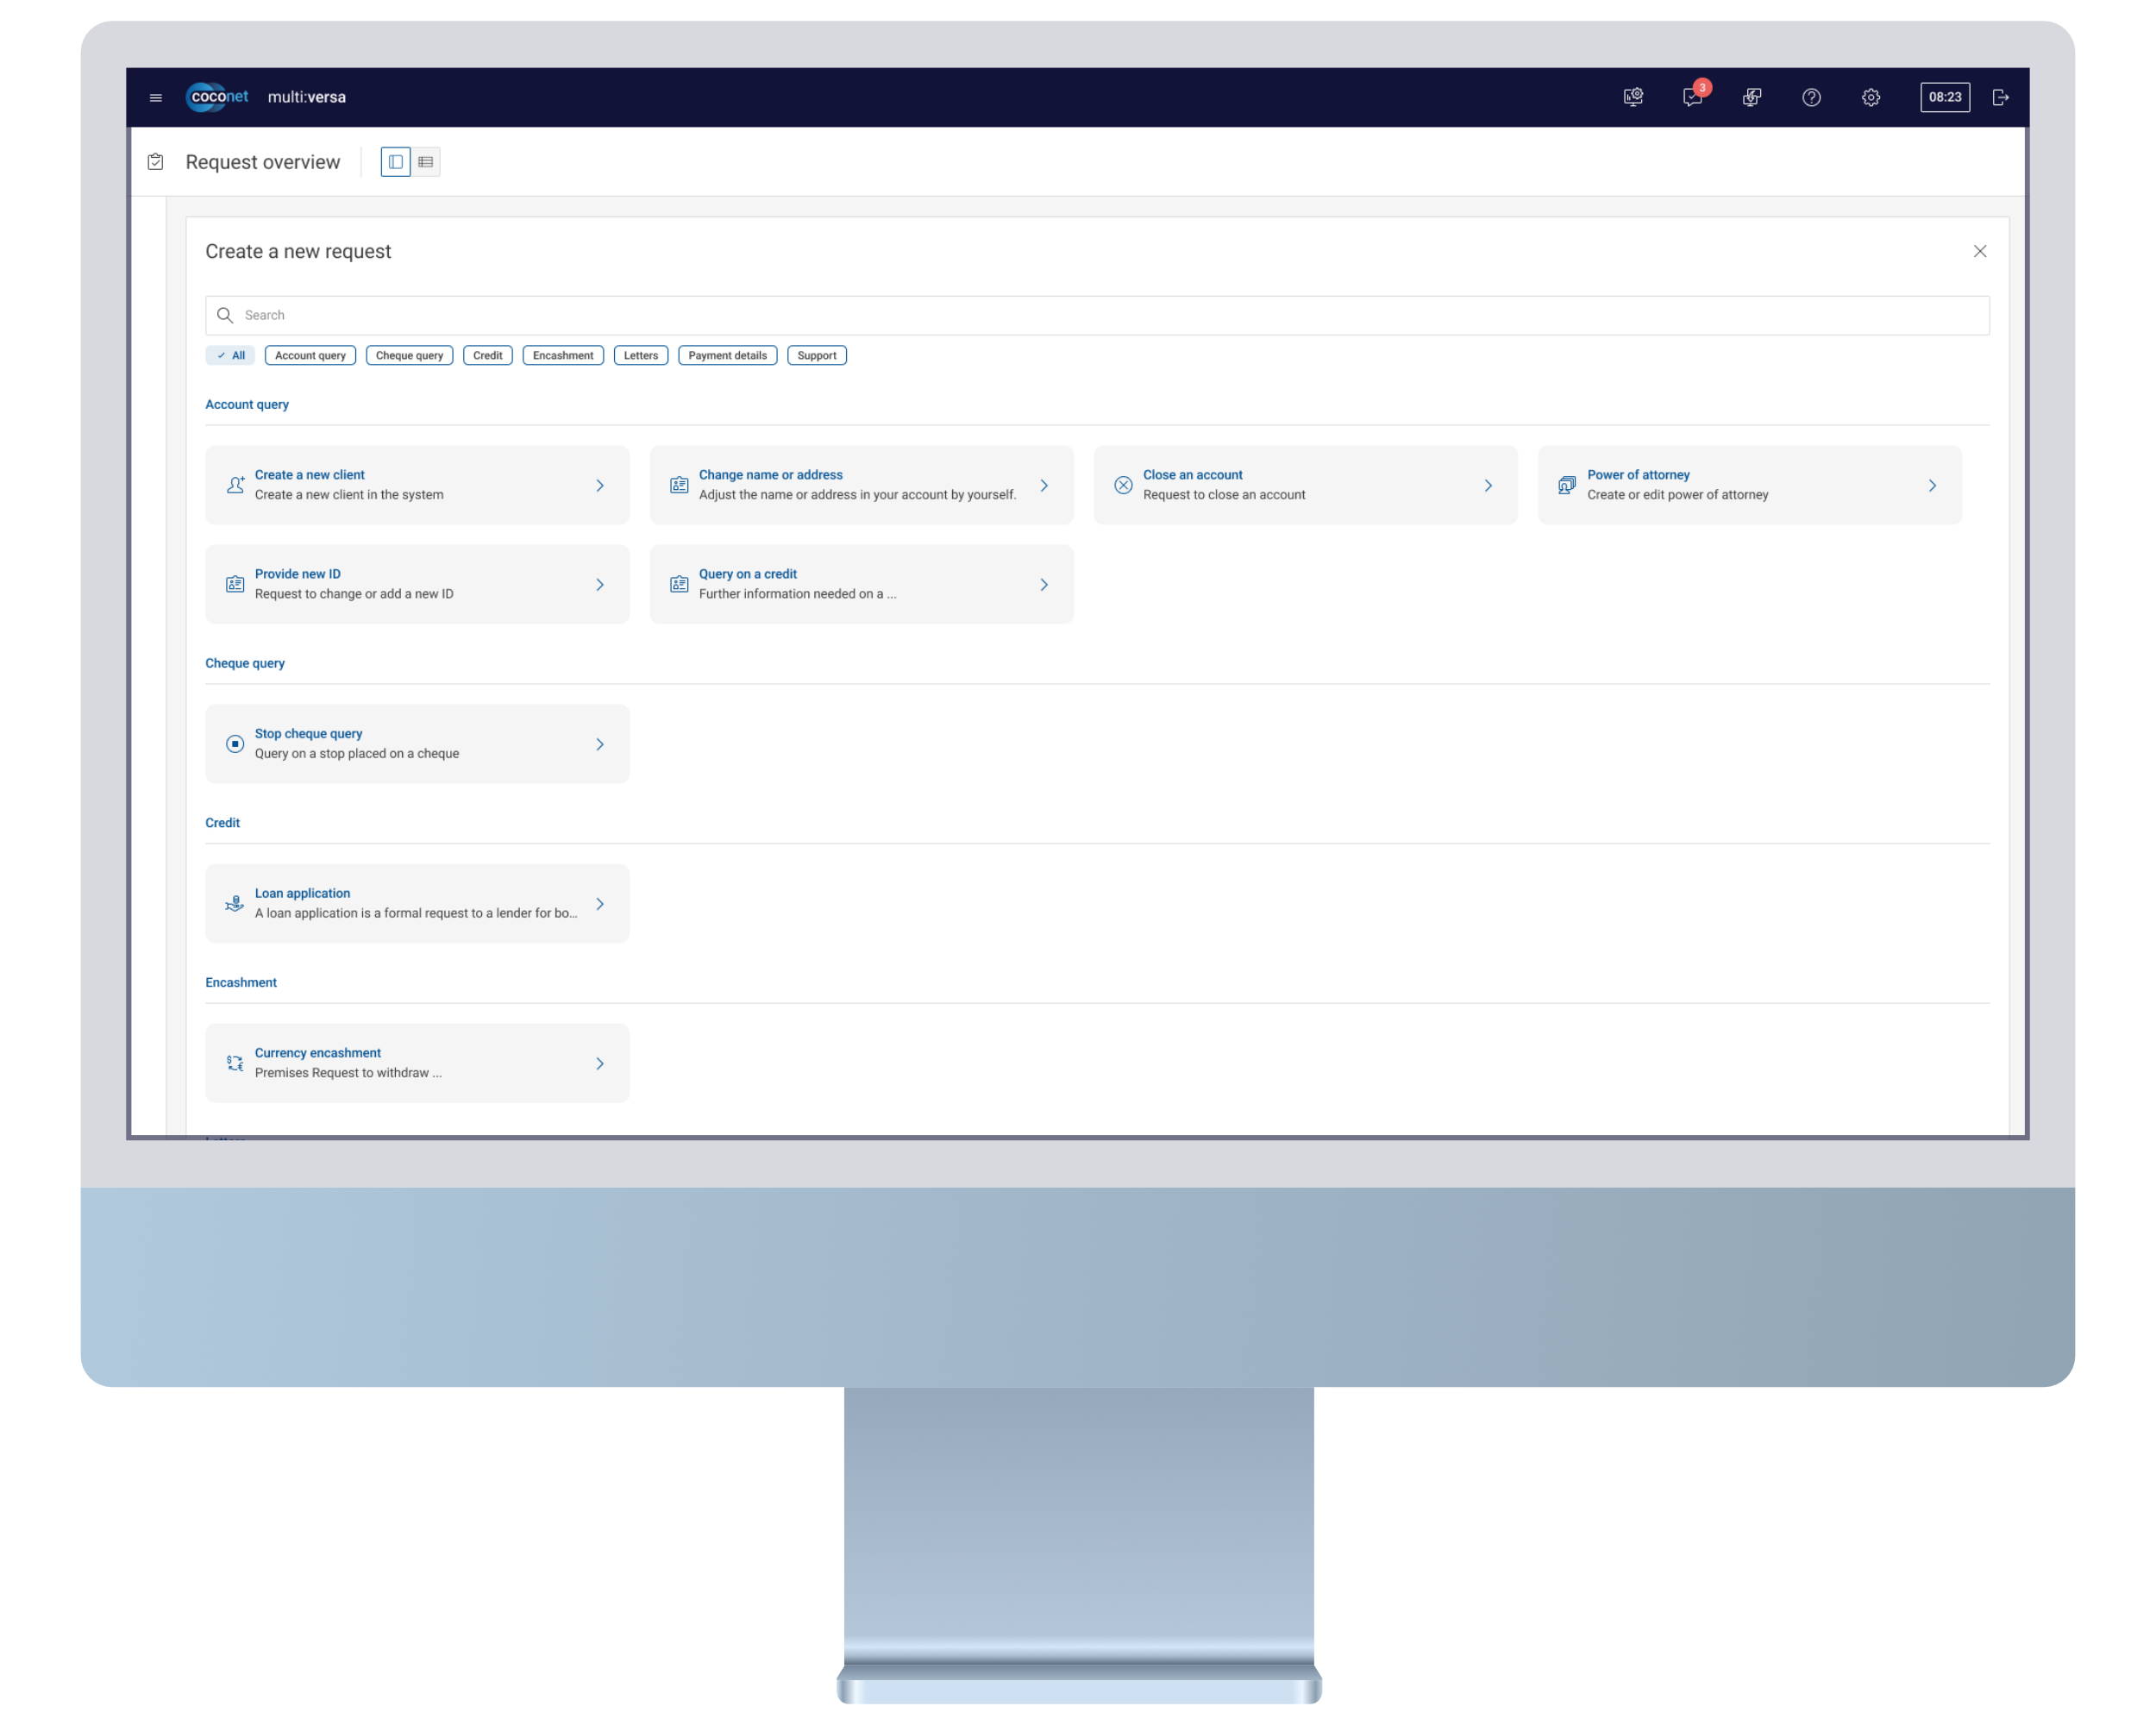
Task: Expand the Power of attorney chevron
Action: click(x=1932, y=485)
